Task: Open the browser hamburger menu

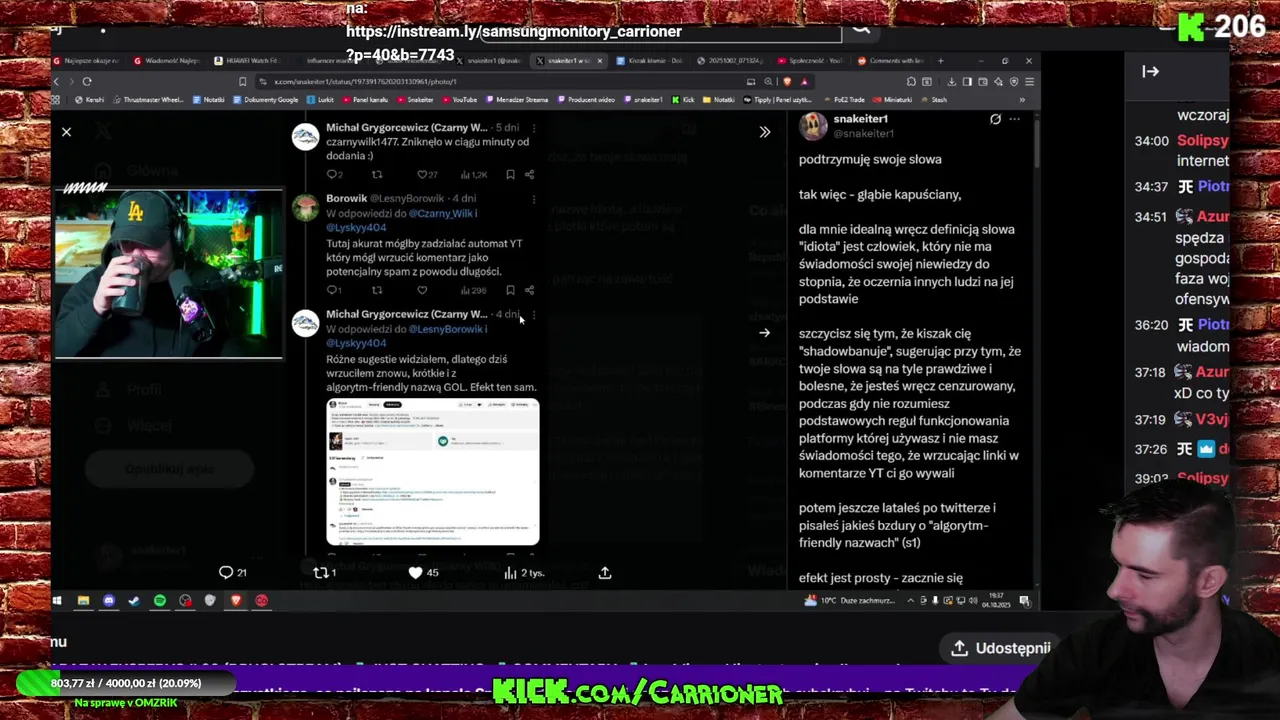Action: pos(1029,81)
